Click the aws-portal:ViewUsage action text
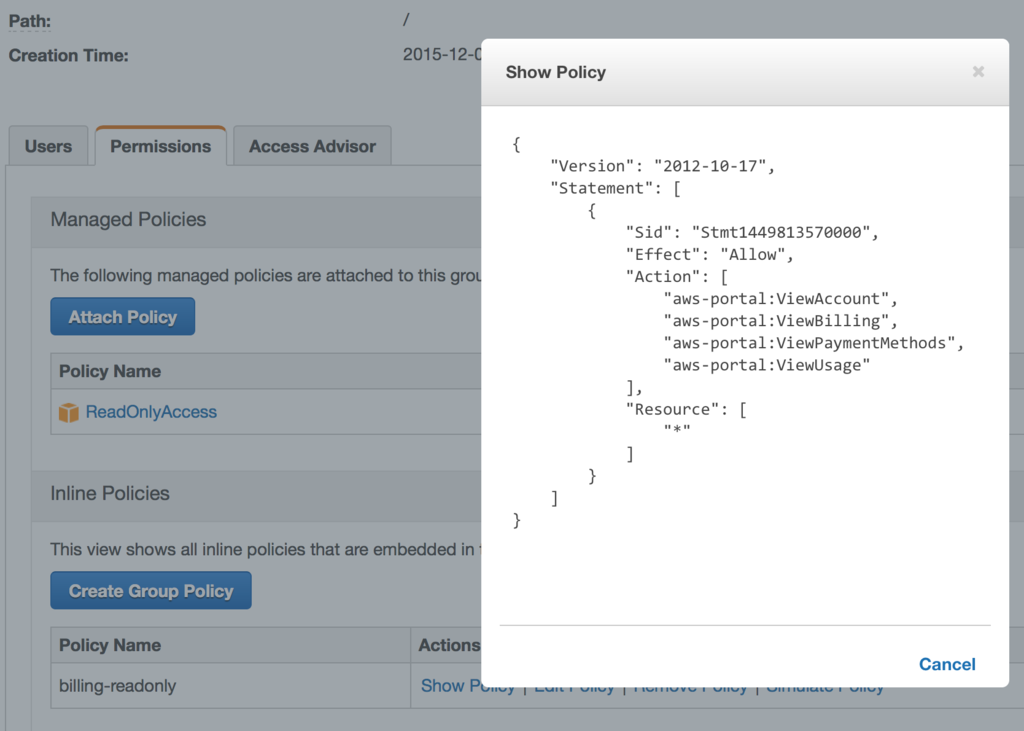 767,366
